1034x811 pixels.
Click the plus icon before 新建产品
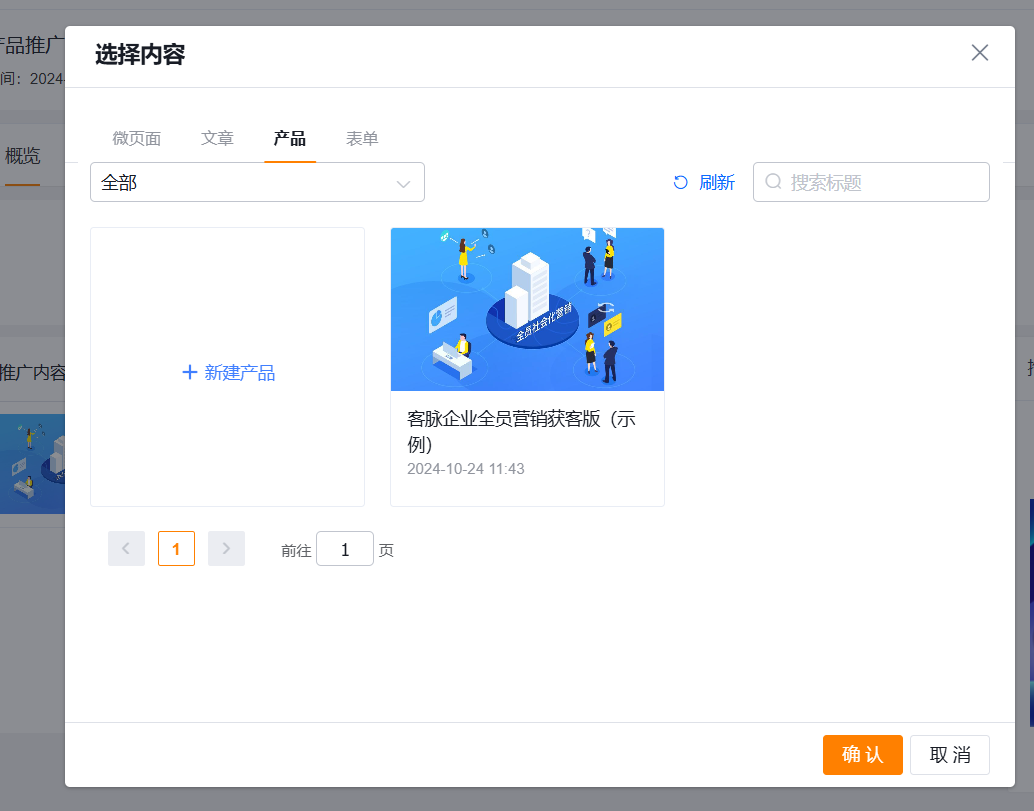(189, 373)
